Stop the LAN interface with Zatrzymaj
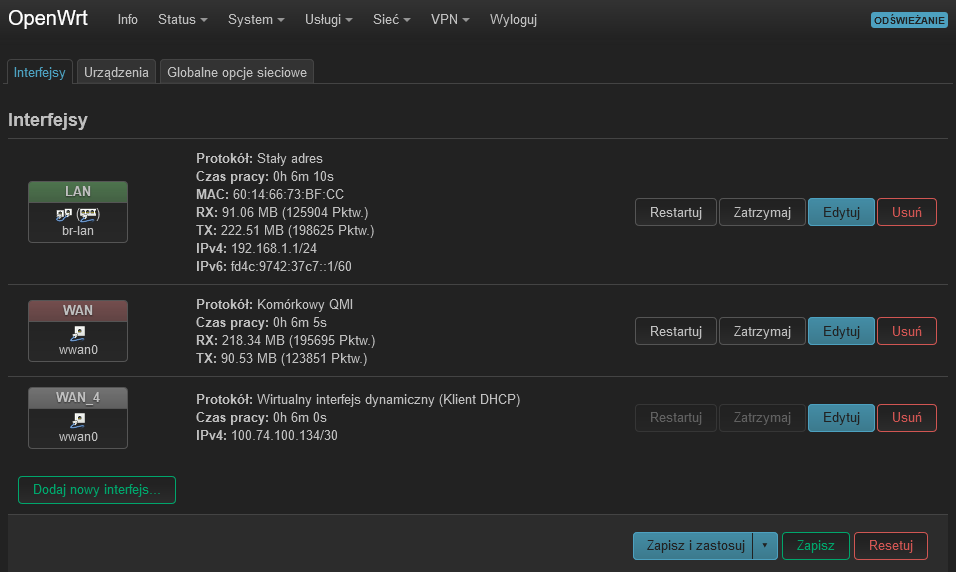The width and height of the screenshot is (956, 572). [x=762, y=212]
